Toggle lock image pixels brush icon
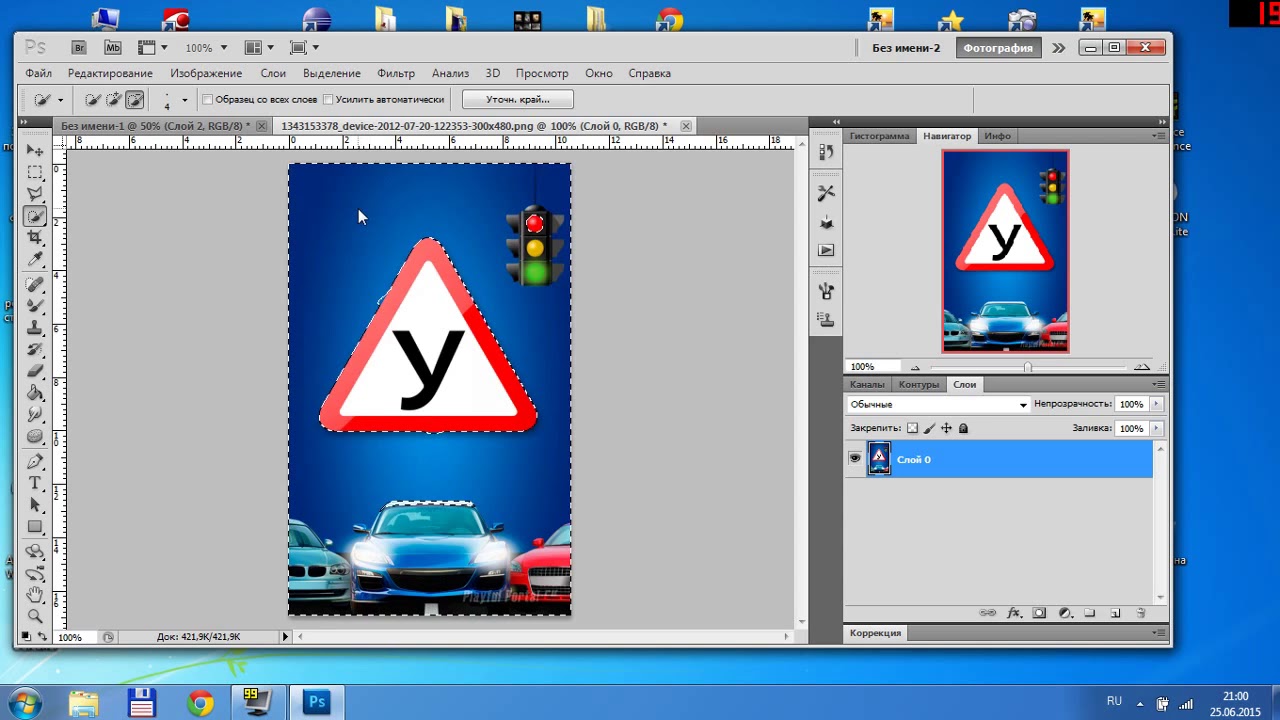This screenshot has width=1280, height=720. point(929,428)
